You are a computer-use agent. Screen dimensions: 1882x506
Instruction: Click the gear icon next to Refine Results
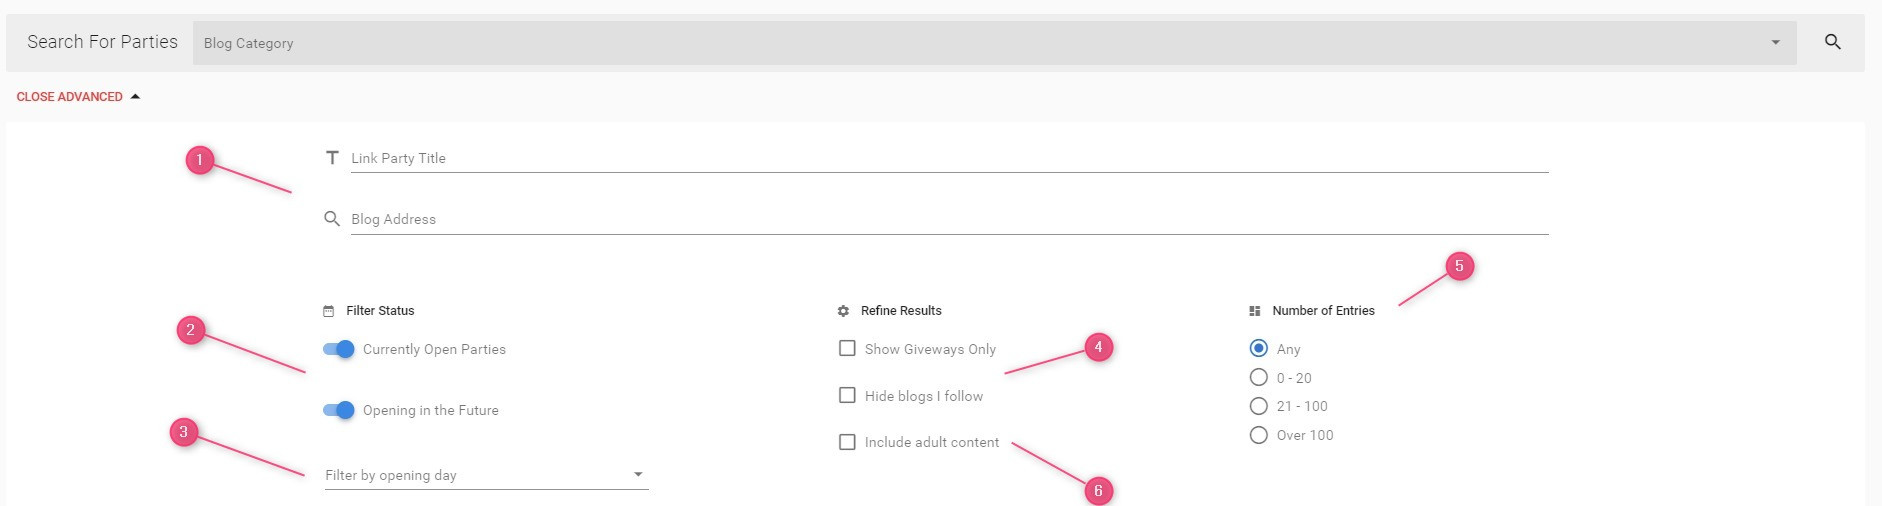(x=843, y=311)
